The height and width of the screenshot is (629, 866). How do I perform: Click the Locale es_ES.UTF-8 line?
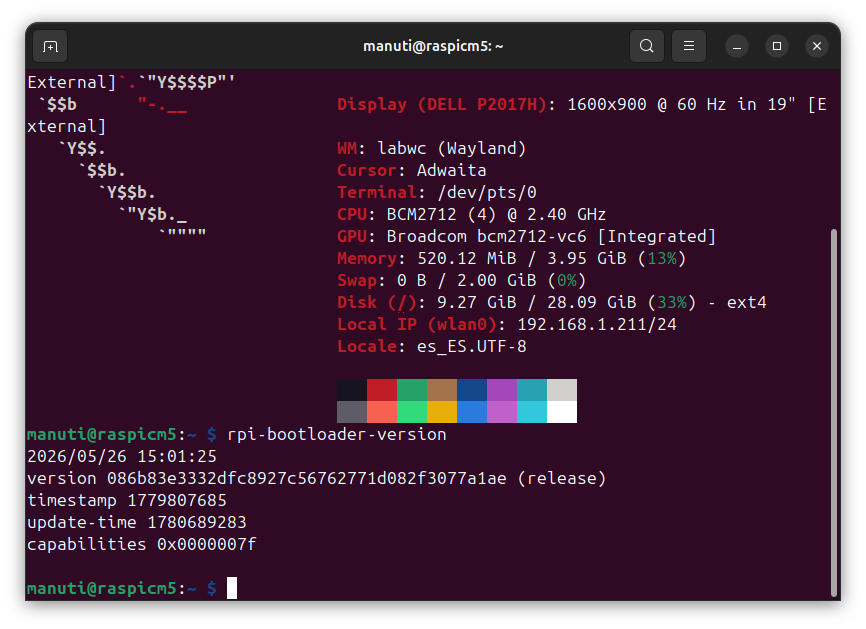click(432, 347)
